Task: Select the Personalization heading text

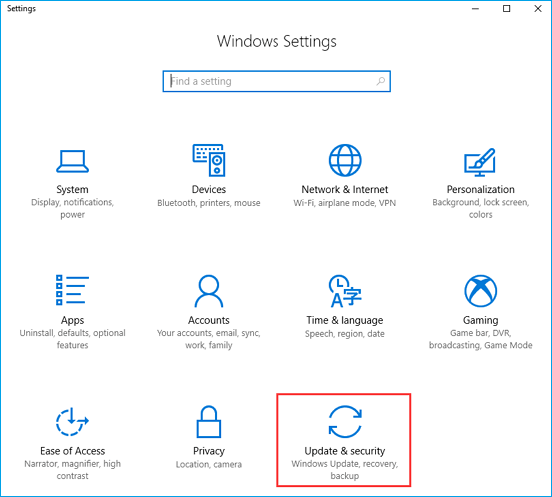Action: pos(481,189)
